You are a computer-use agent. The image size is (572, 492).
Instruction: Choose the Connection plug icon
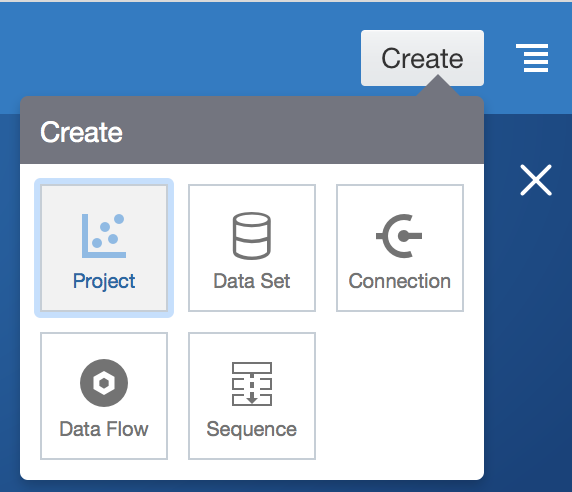click(399, 236)
